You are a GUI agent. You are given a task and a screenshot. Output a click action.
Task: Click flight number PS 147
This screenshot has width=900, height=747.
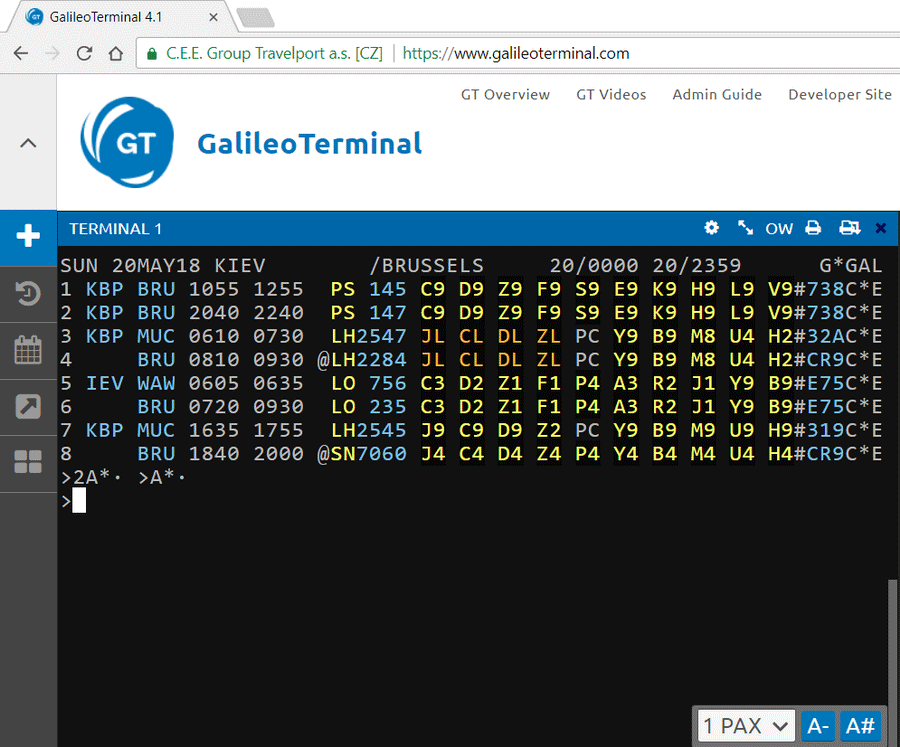368,312
